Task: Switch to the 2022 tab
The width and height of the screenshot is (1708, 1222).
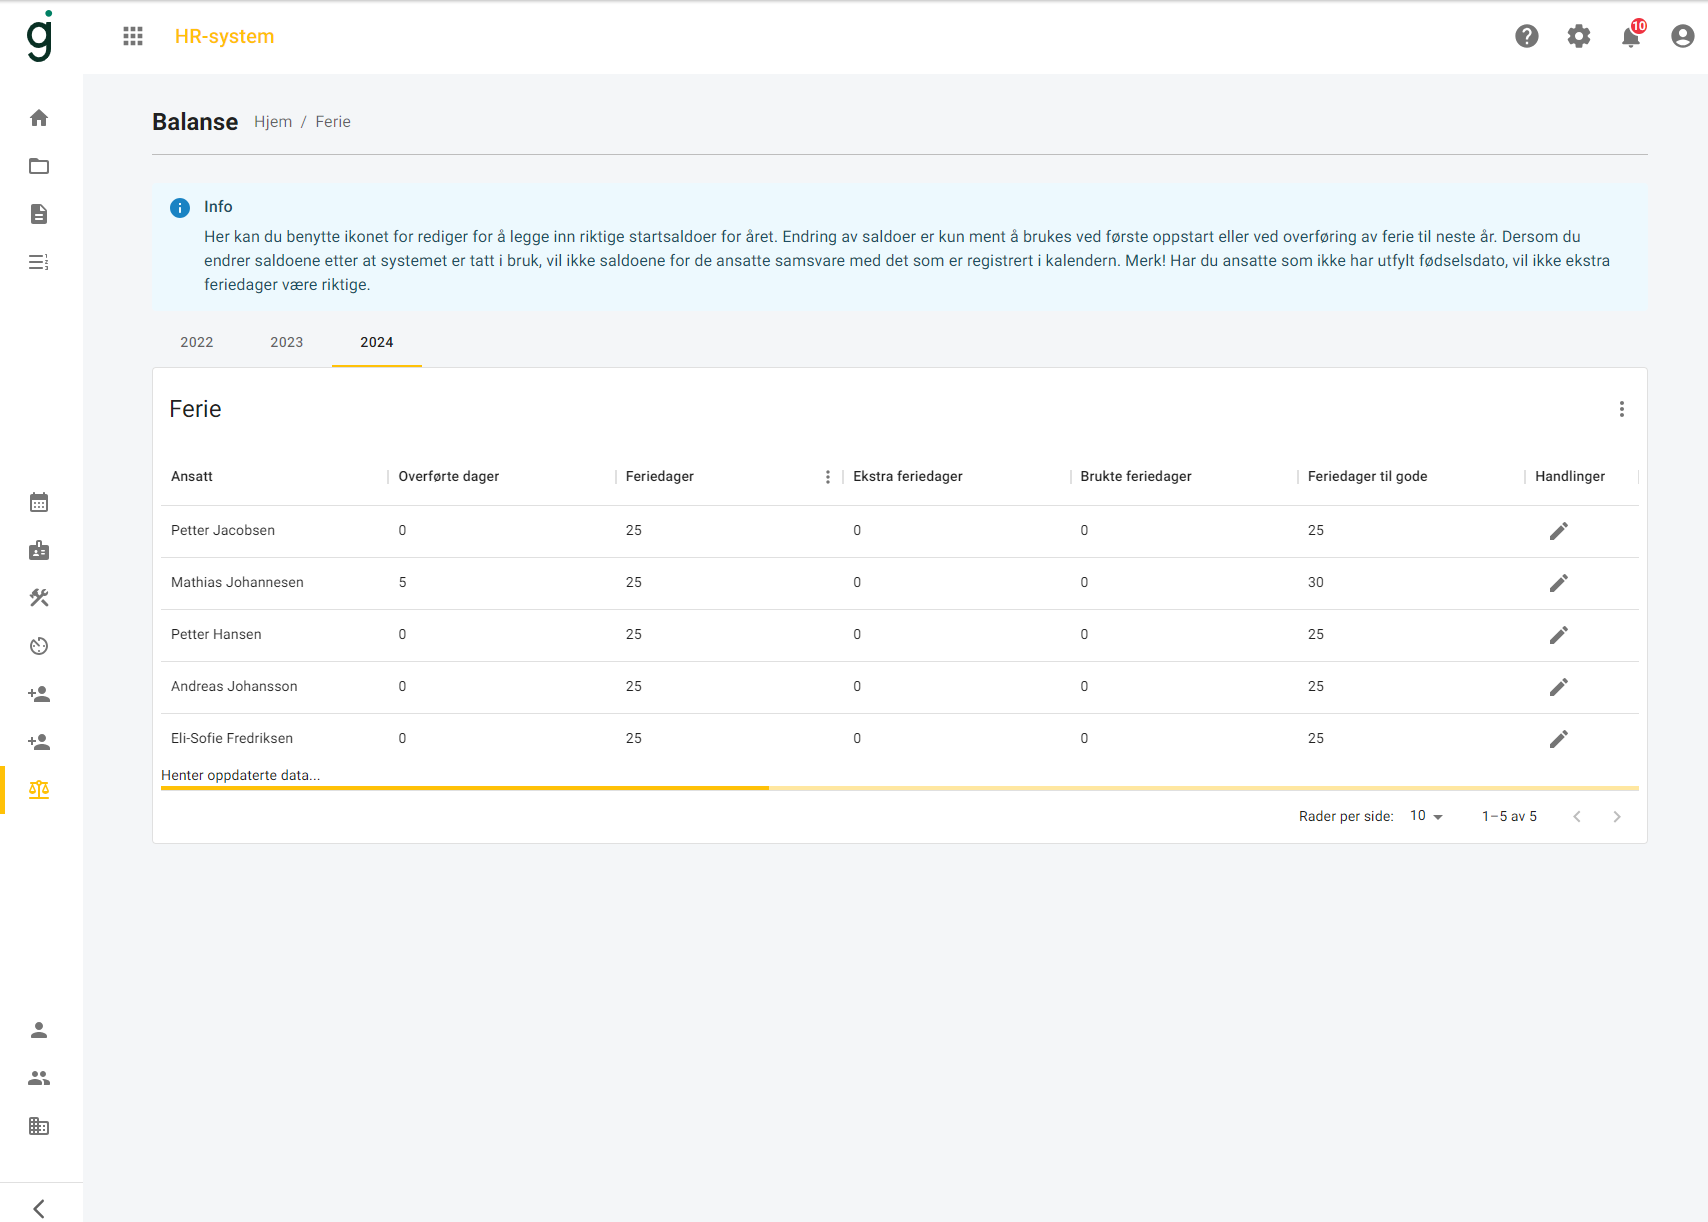Action: [197, 342]
